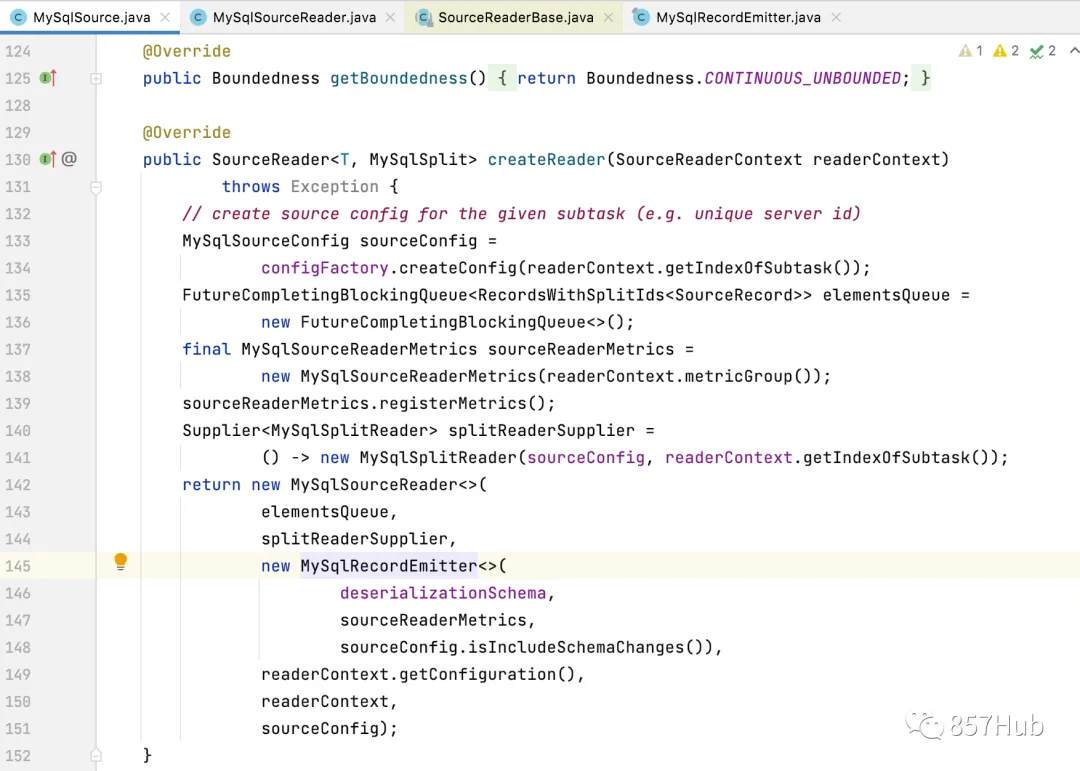
Task: Click getConfiguration call on line 149
Action: point(477,675)
